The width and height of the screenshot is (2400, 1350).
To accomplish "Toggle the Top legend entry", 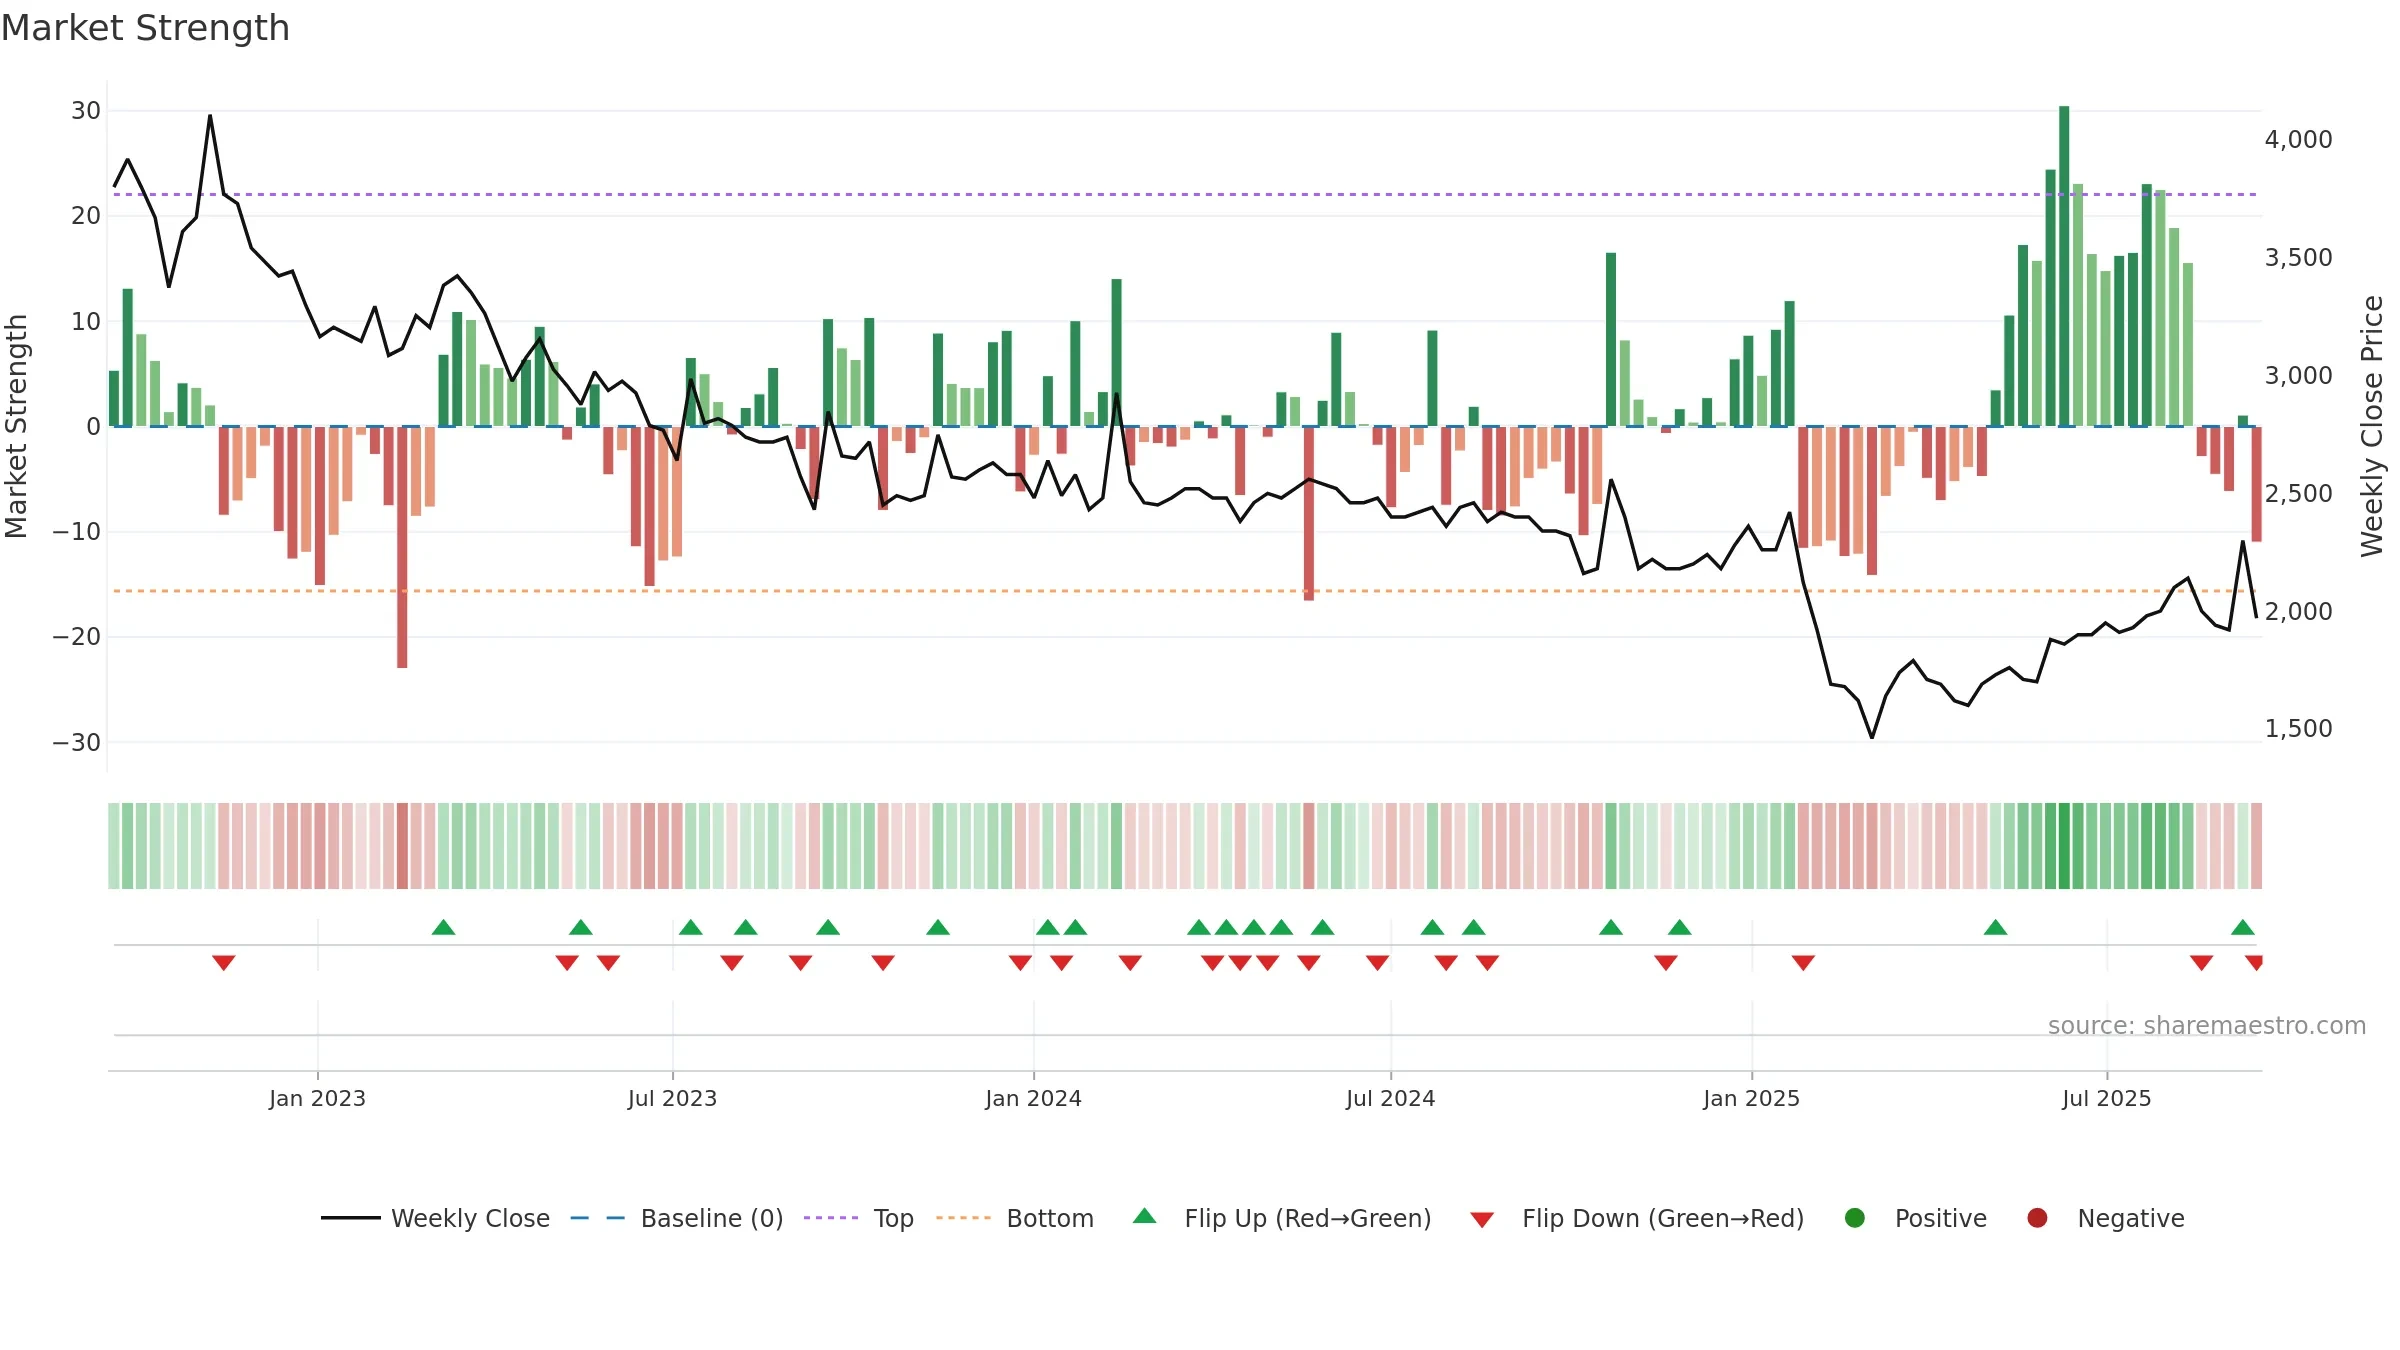I will click(x=859, y=1218).
